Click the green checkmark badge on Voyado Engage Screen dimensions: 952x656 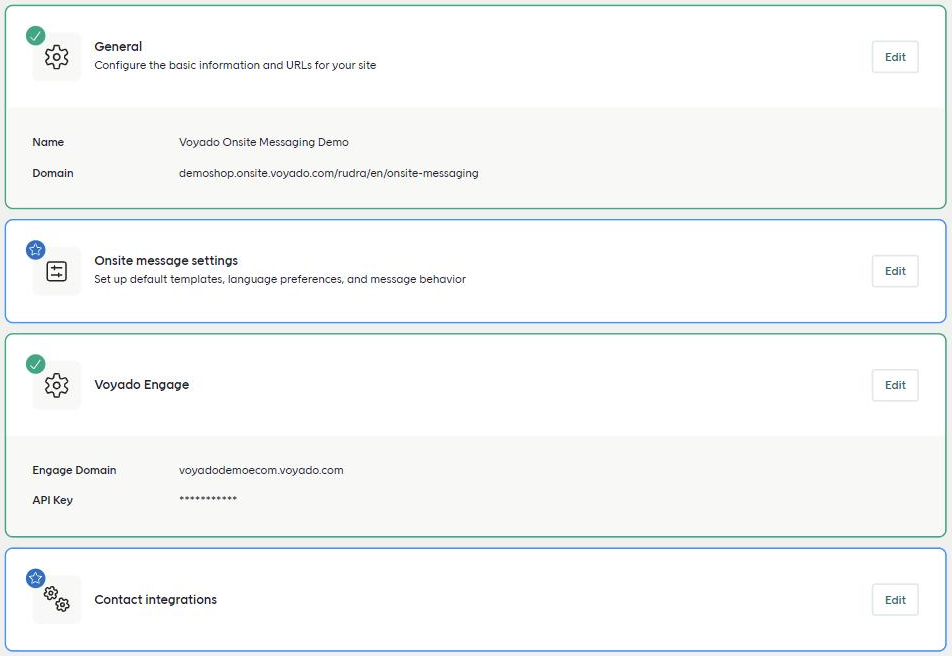pyautogui.click(x=36, y=364)
